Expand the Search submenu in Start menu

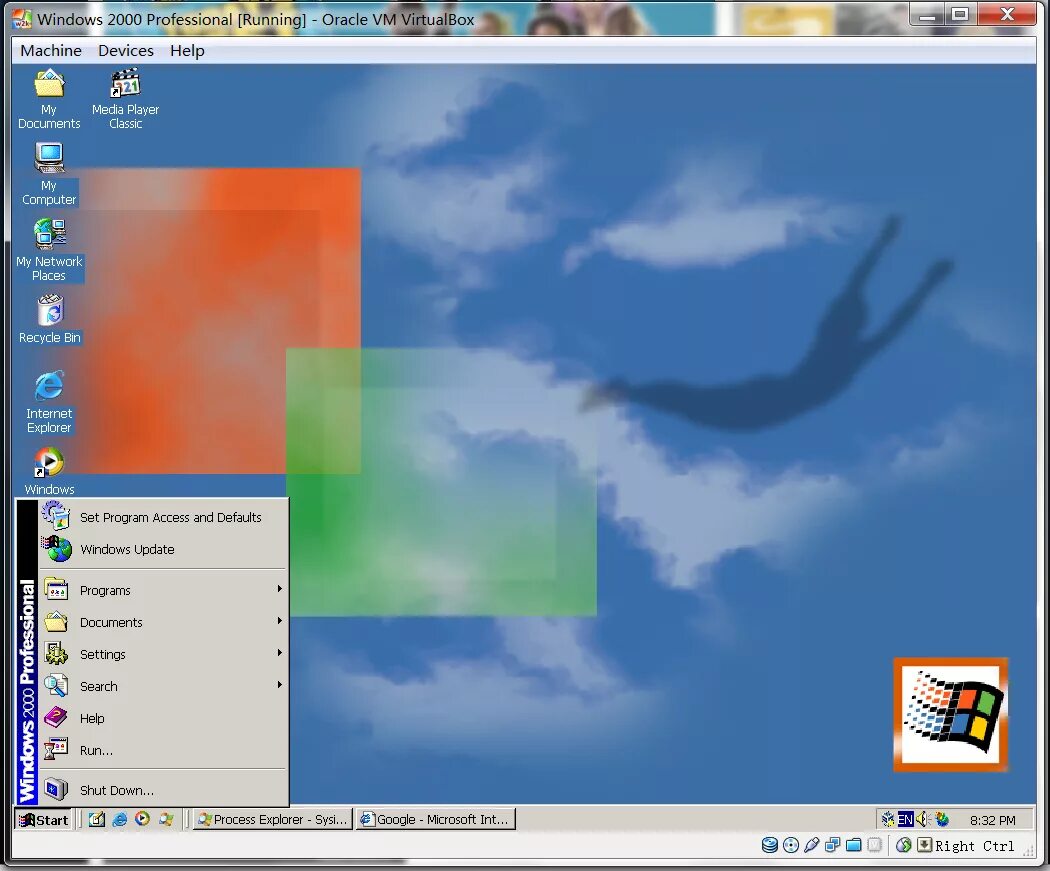163,686
